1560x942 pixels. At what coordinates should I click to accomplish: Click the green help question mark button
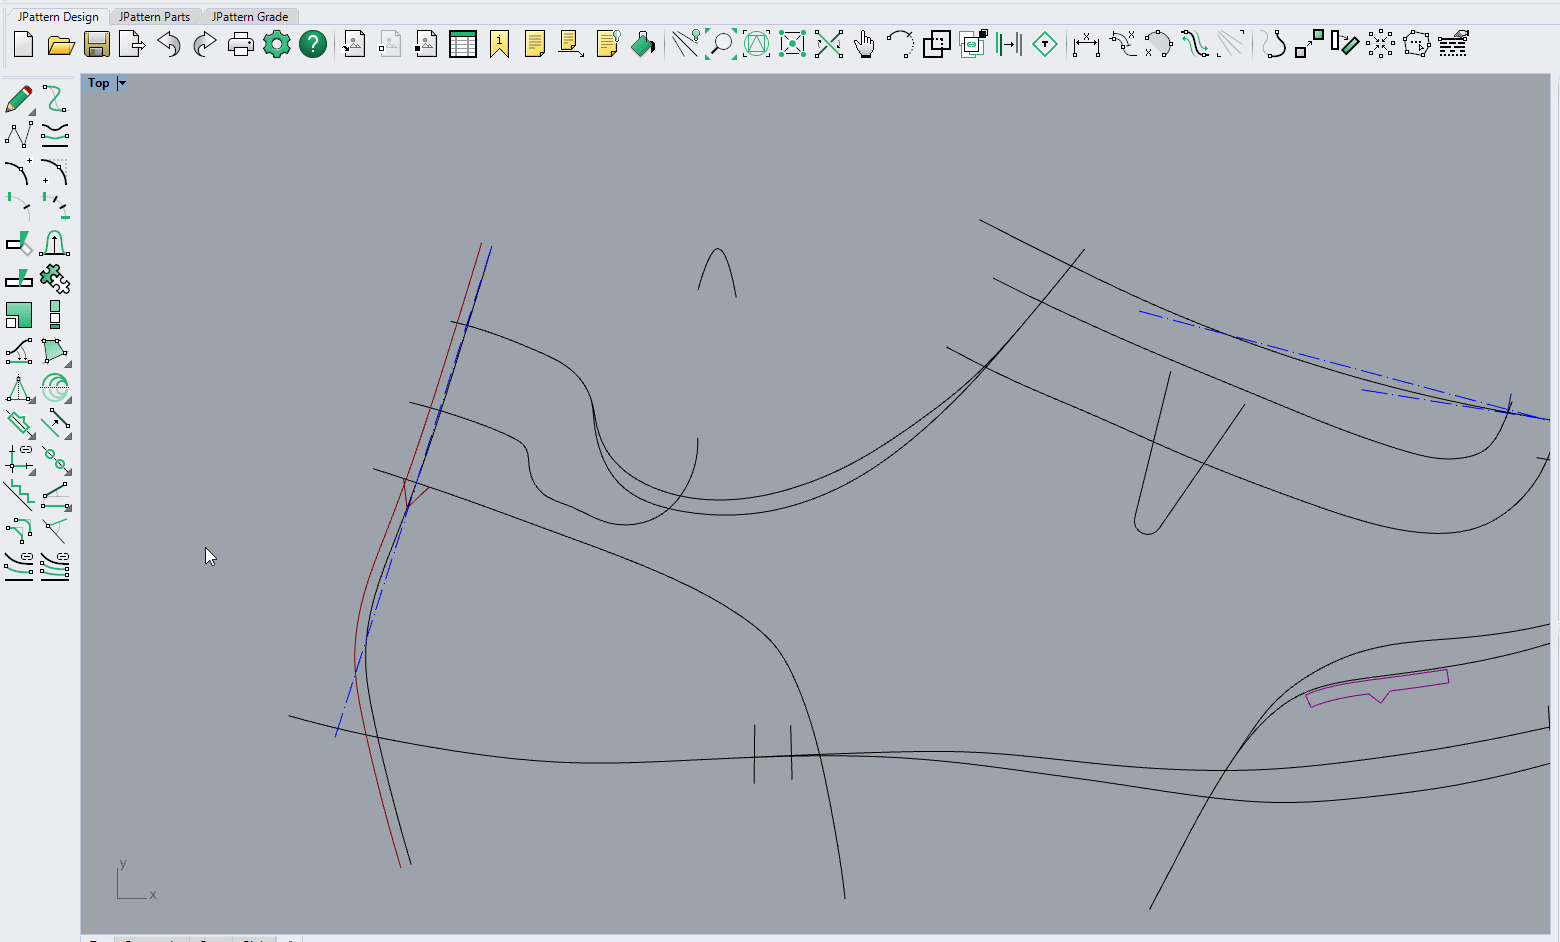(x=313, y=44)
